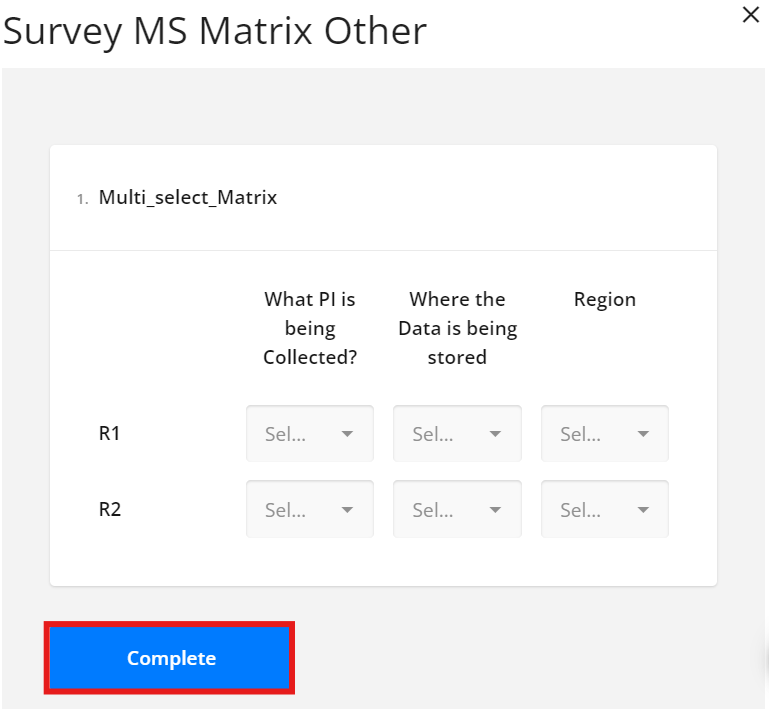Viewport: 769px width, 709px height.
Task: Click the Multi_select_Matrix question title
Action: click(x=188, y=198)
